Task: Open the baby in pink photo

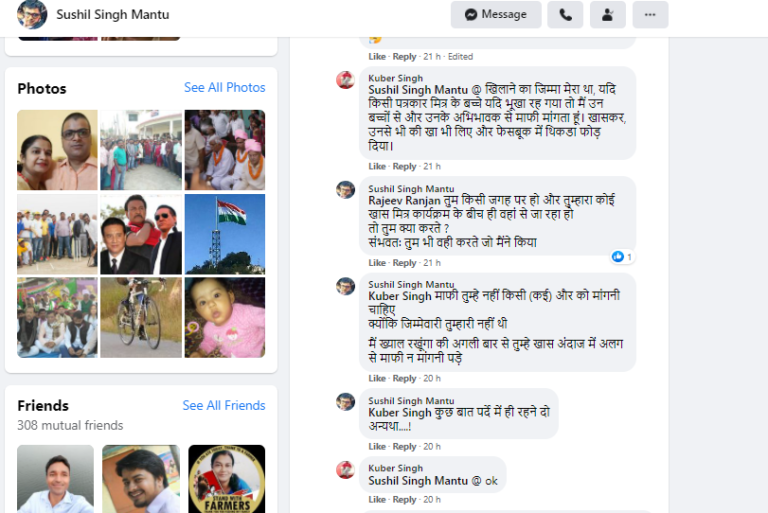Action: coord(225,318)
